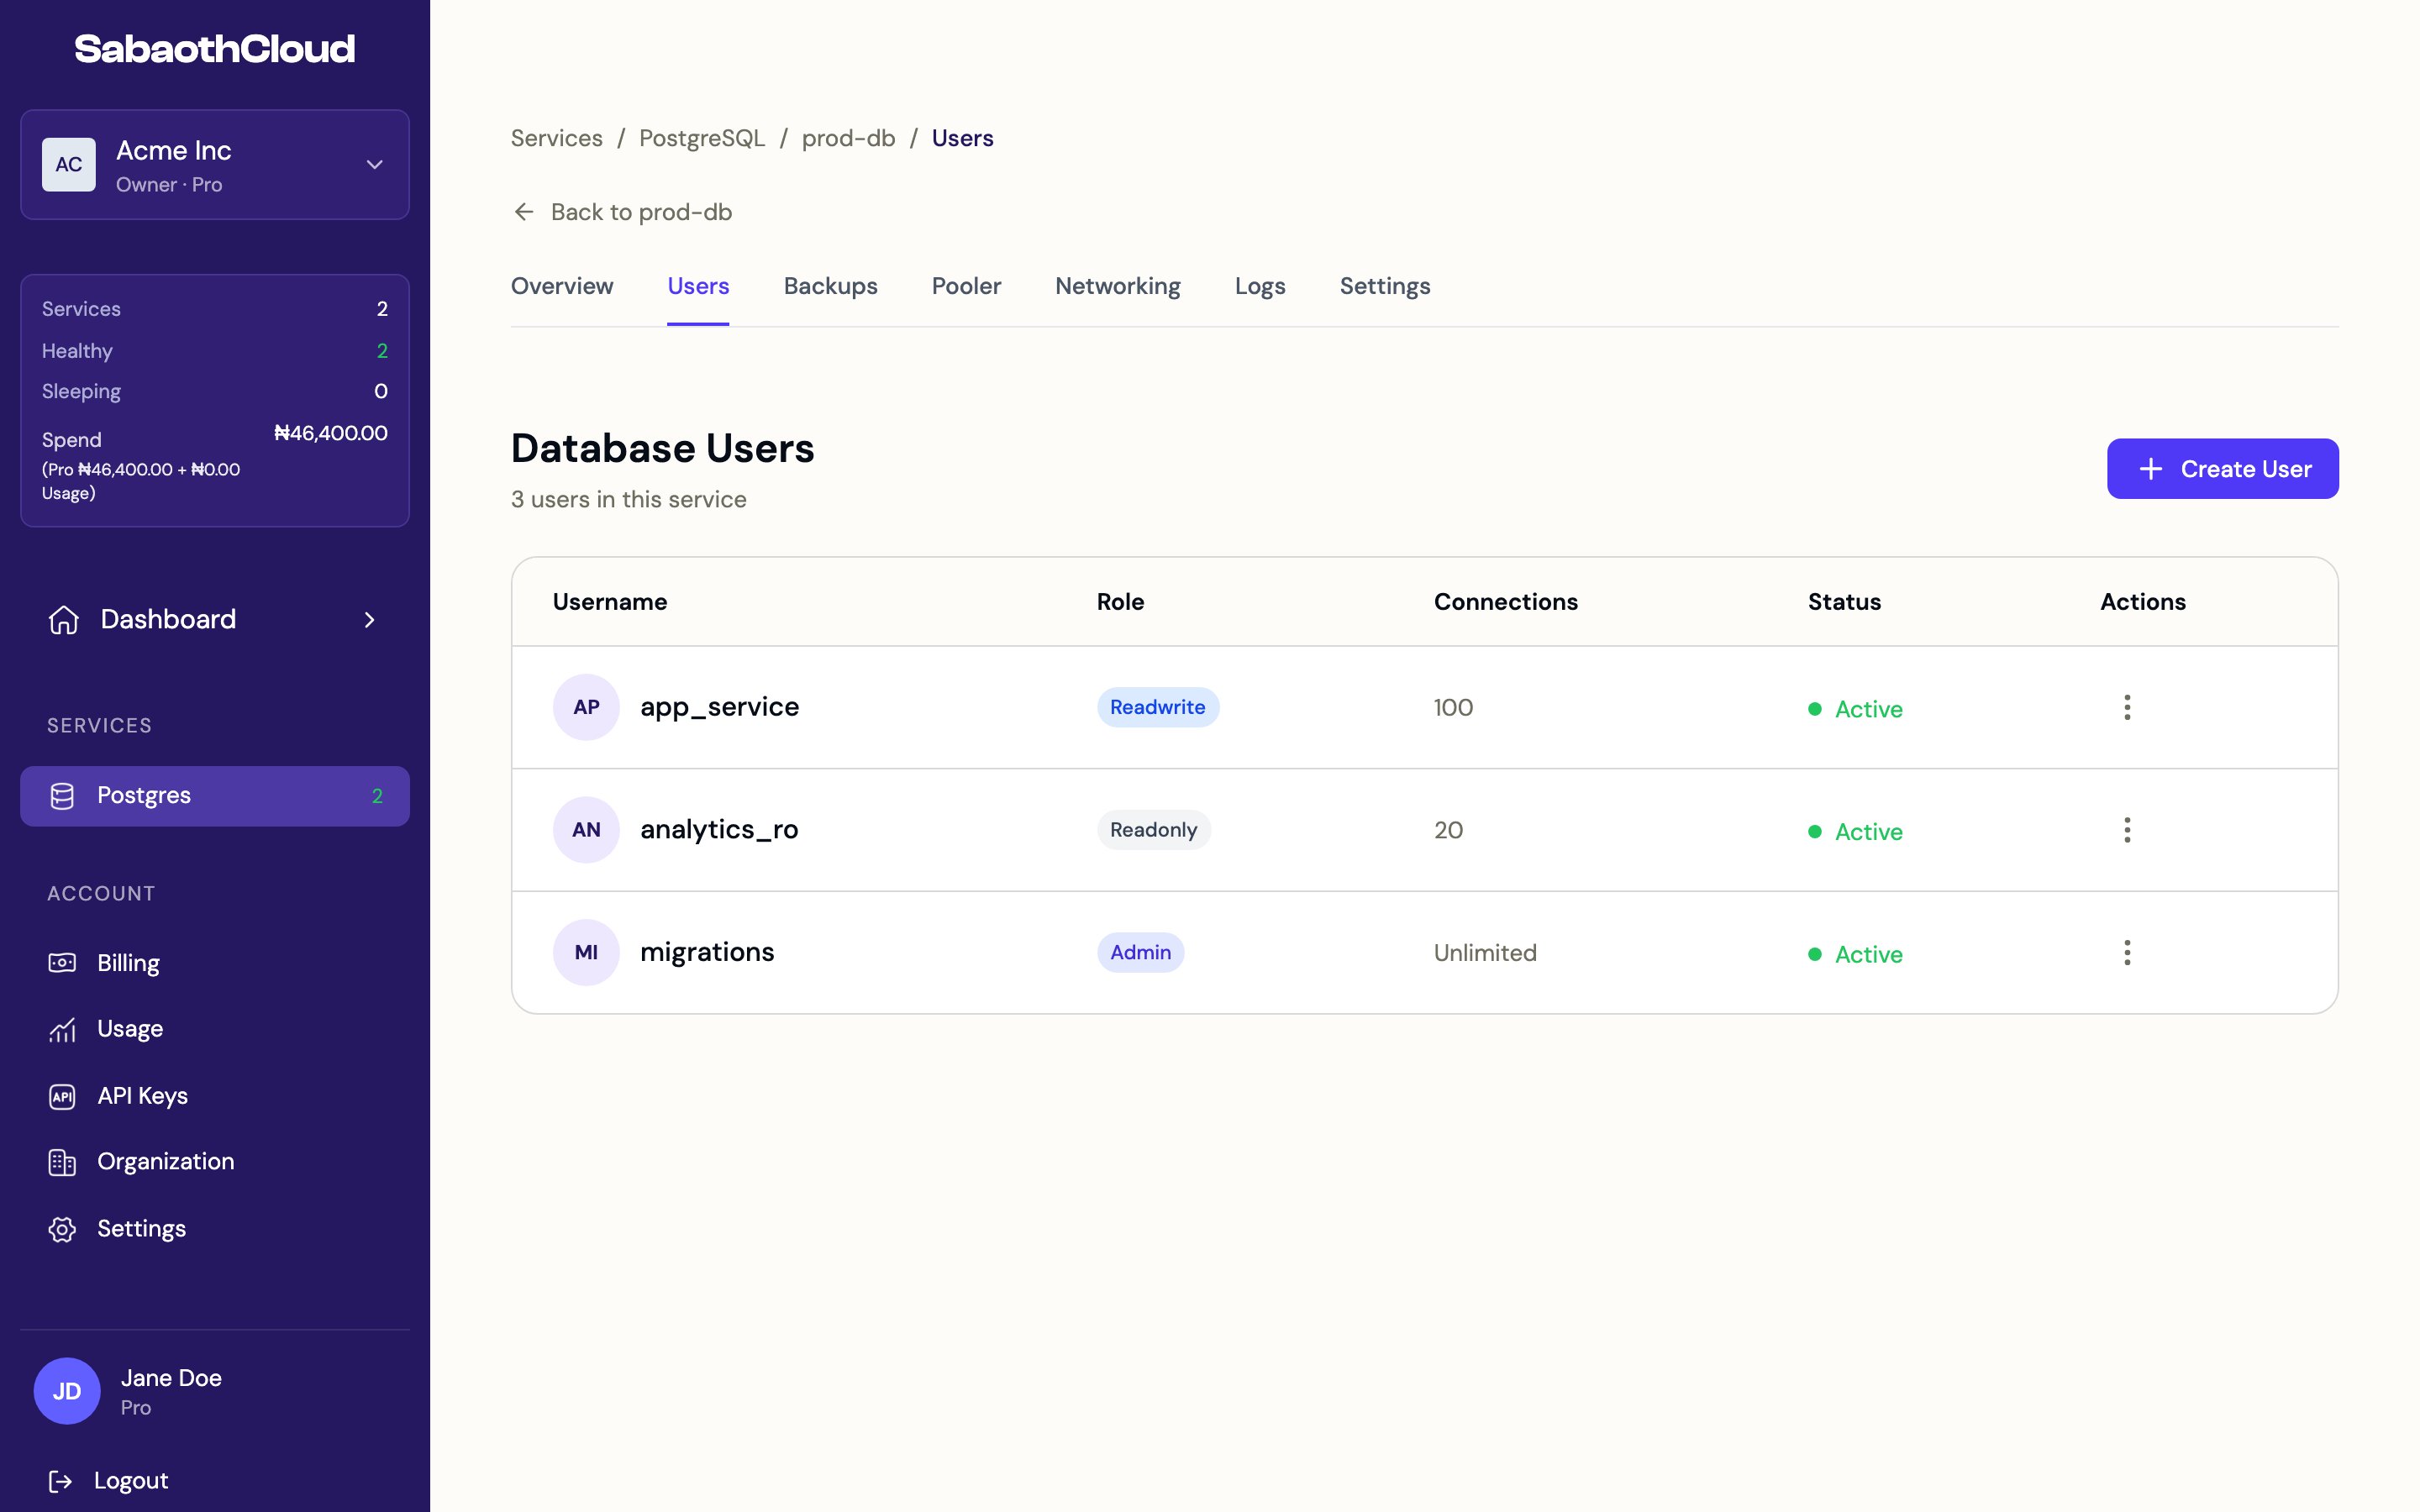Click the back arrow beside Back to prod-db

tap(524, 212)
